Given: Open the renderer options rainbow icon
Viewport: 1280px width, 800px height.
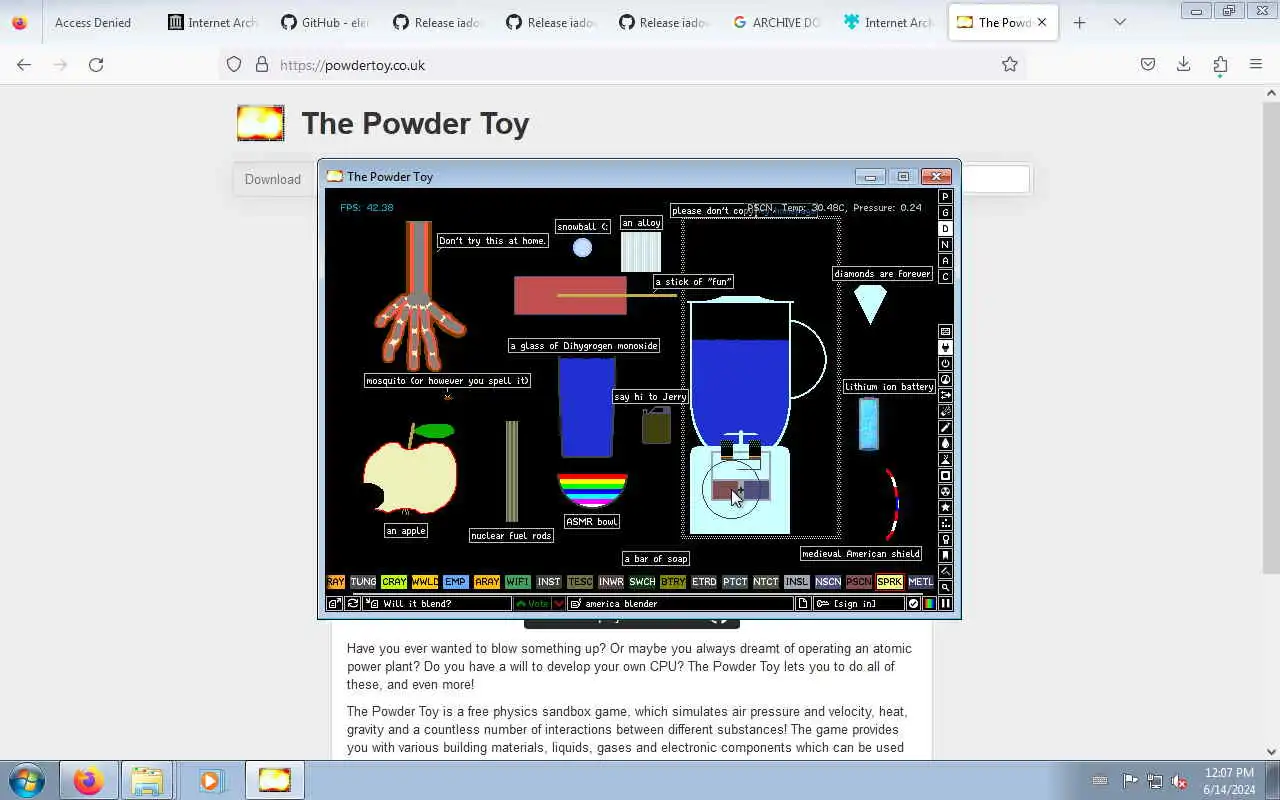Looking at the screenshot, I should 929,604.
